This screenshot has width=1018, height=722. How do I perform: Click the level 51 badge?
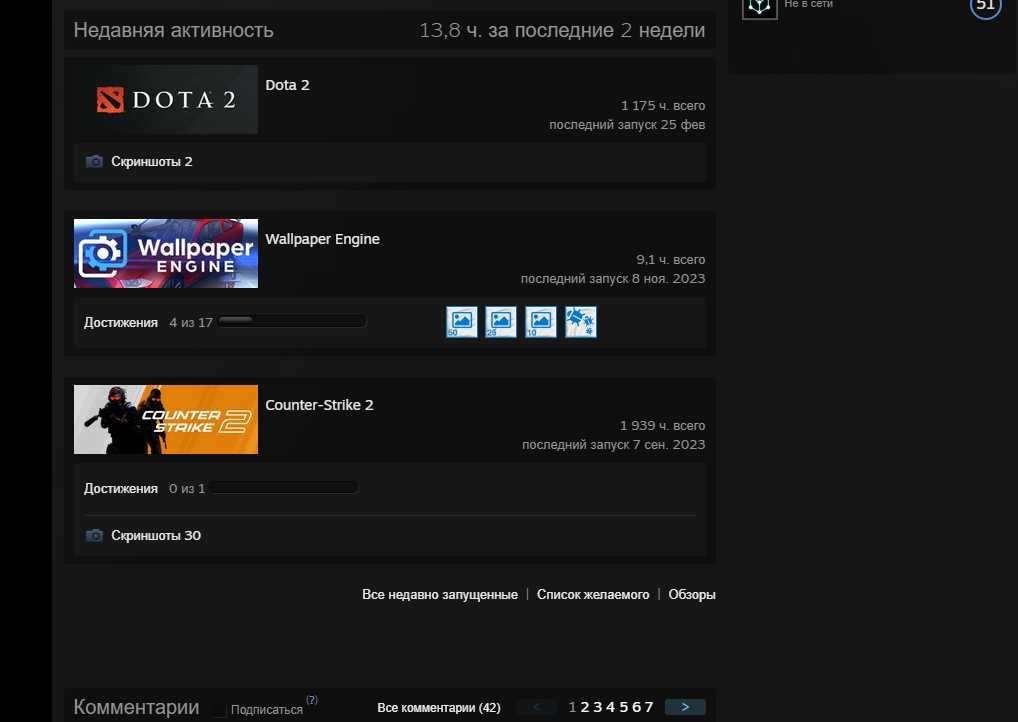click(986, 6)
